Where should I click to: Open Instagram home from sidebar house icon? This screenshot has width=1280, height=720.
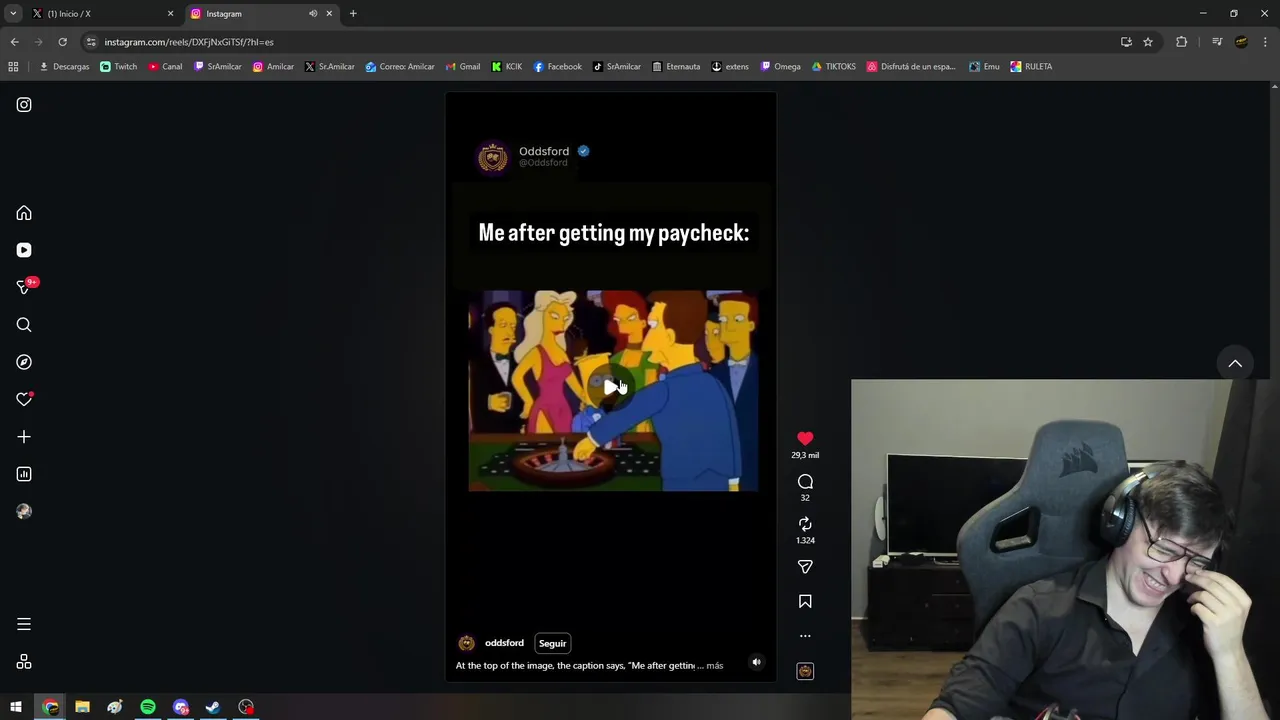click(24, 213)
